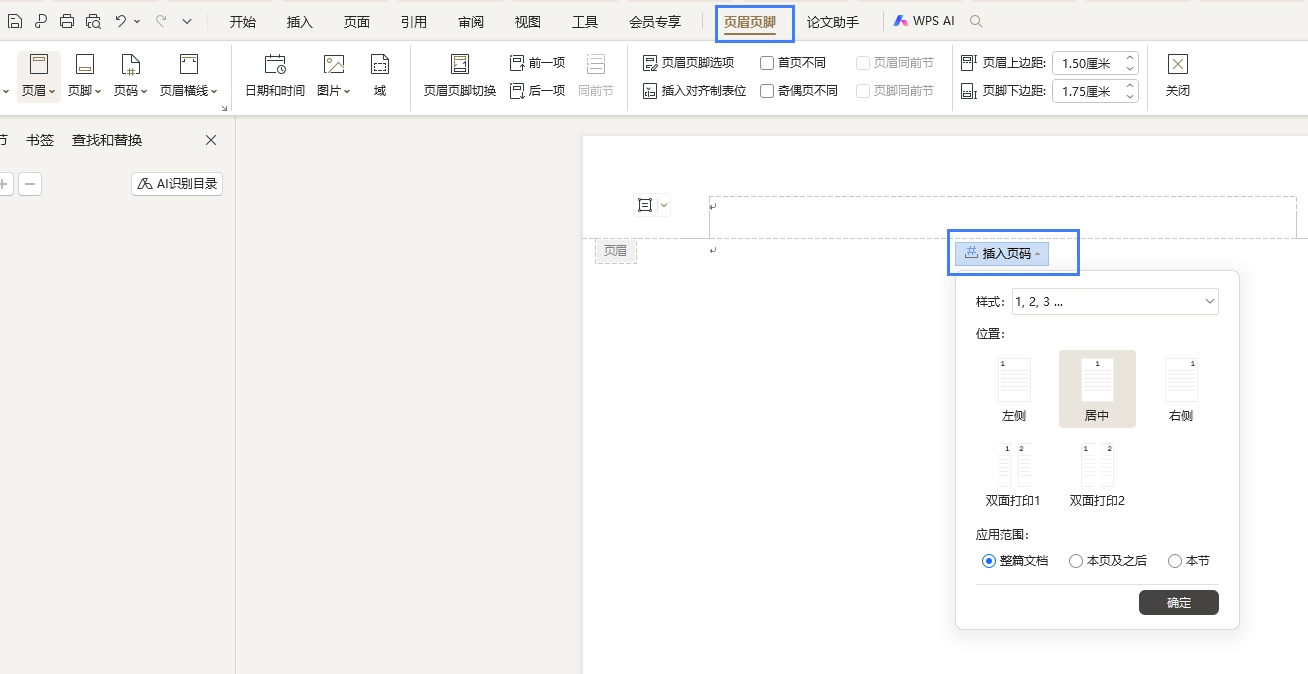Insert 日期和时间 date and time
The image size is (1308, 674).
275,76
